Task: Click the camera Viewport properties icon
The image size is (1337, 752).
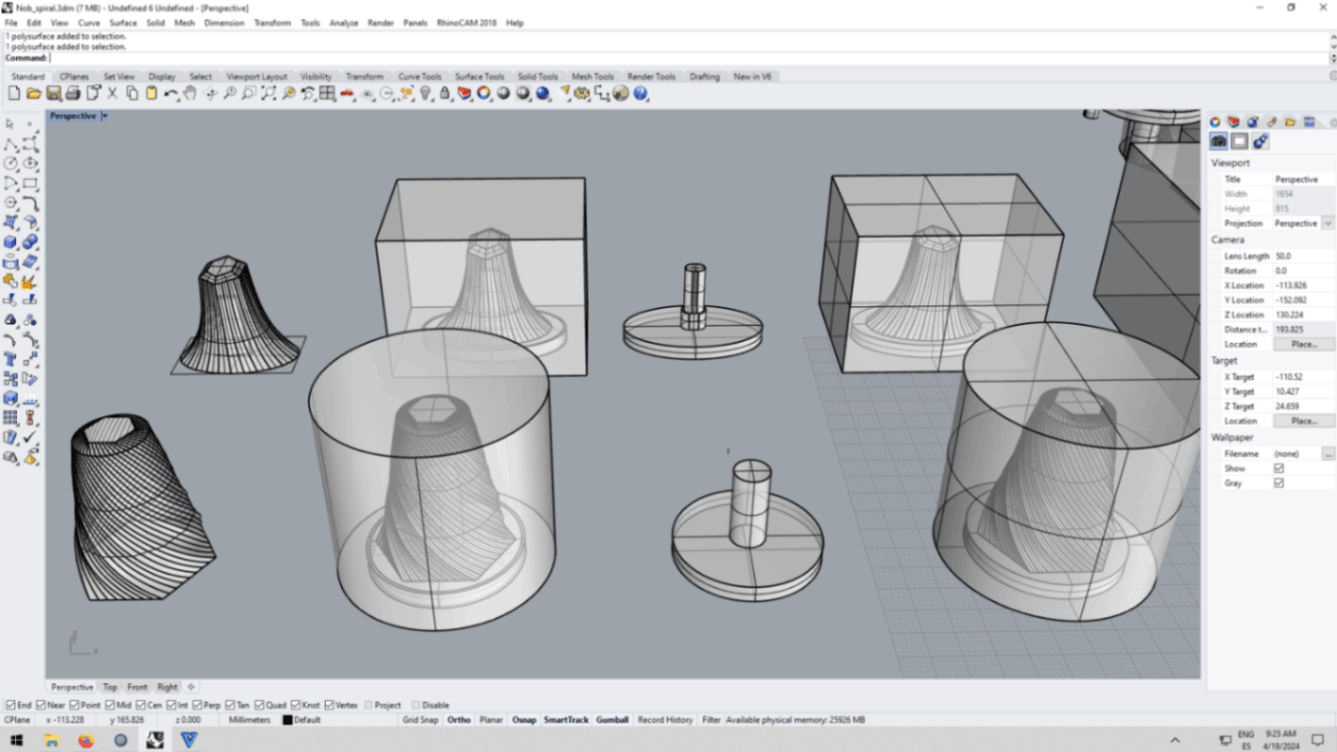Action: click(1218, 141)
